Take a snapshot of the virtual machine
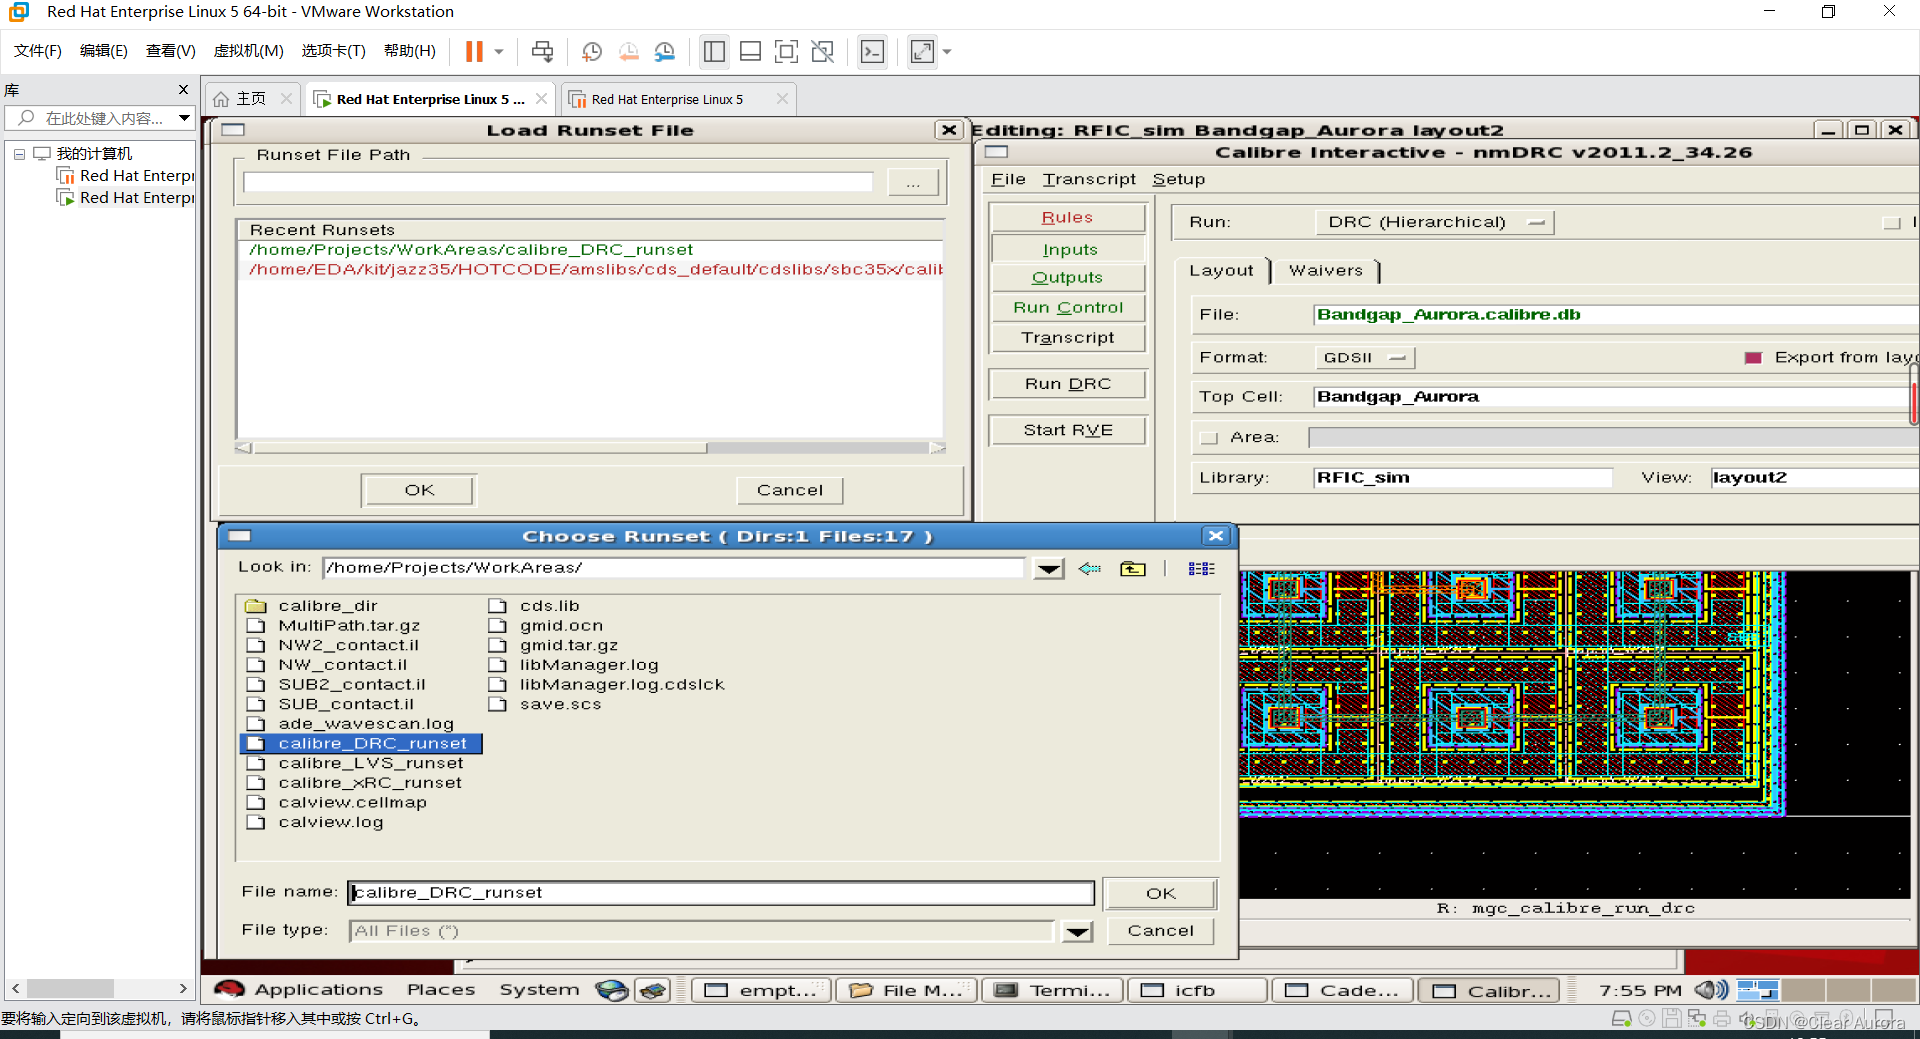The width and height of the screenshot is (1920, 1039). 592,51
